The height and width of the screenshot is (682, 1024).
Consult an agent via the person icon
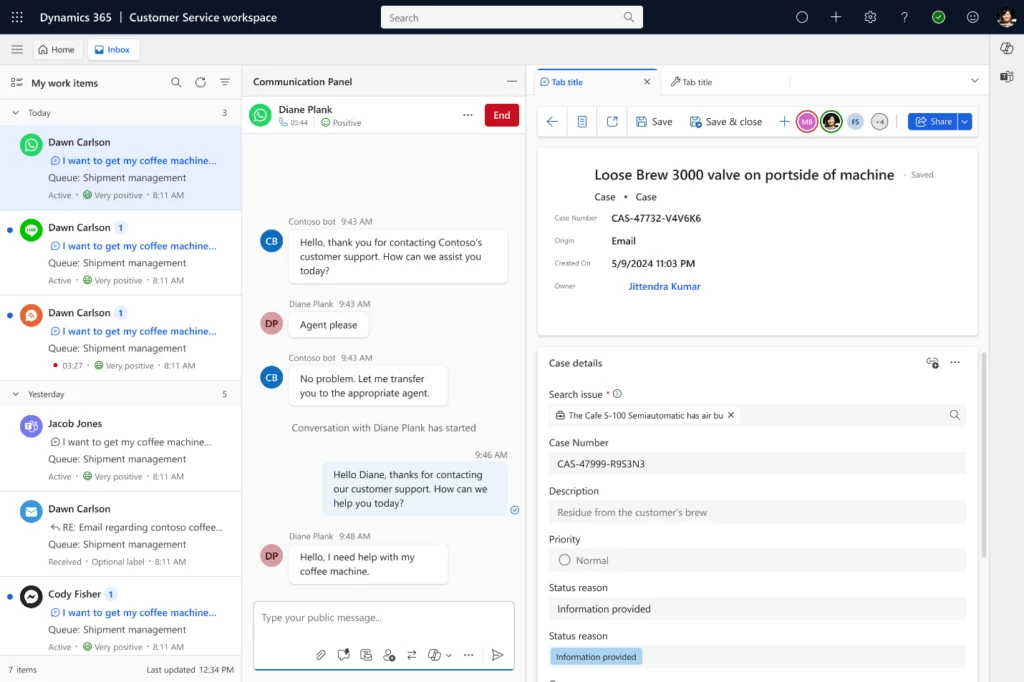point(389,655)
